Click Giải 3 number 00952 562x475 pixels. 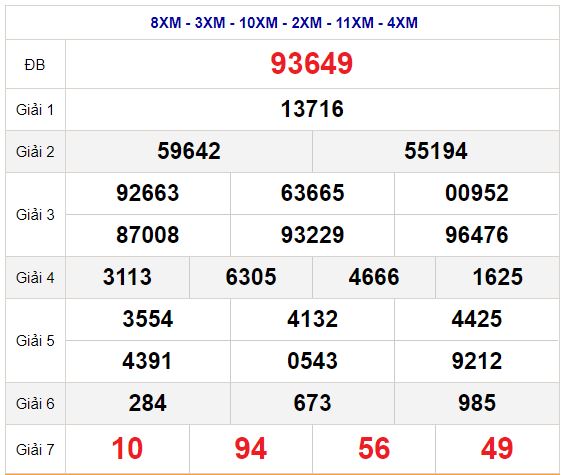coord(477,193)
